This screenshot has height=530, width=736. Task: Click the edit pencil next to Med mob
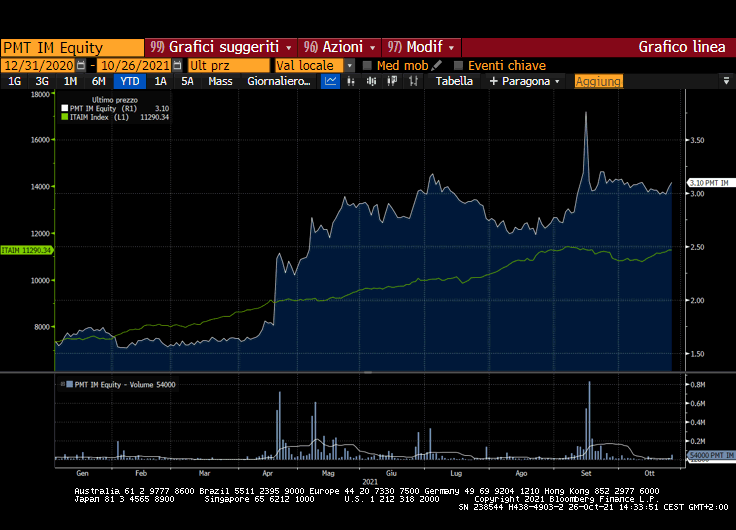tap(437, 65)
